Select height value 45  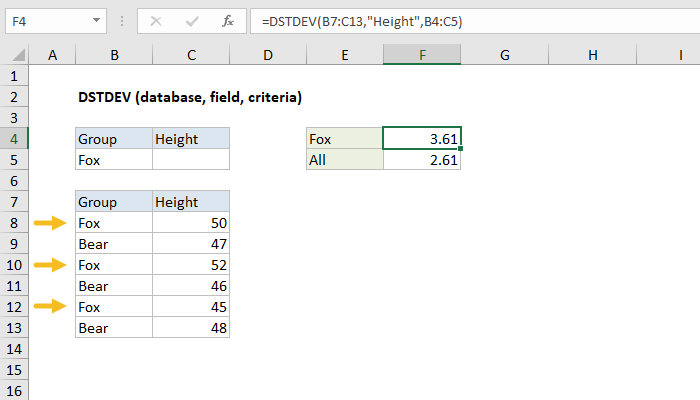tap(191, 306)
